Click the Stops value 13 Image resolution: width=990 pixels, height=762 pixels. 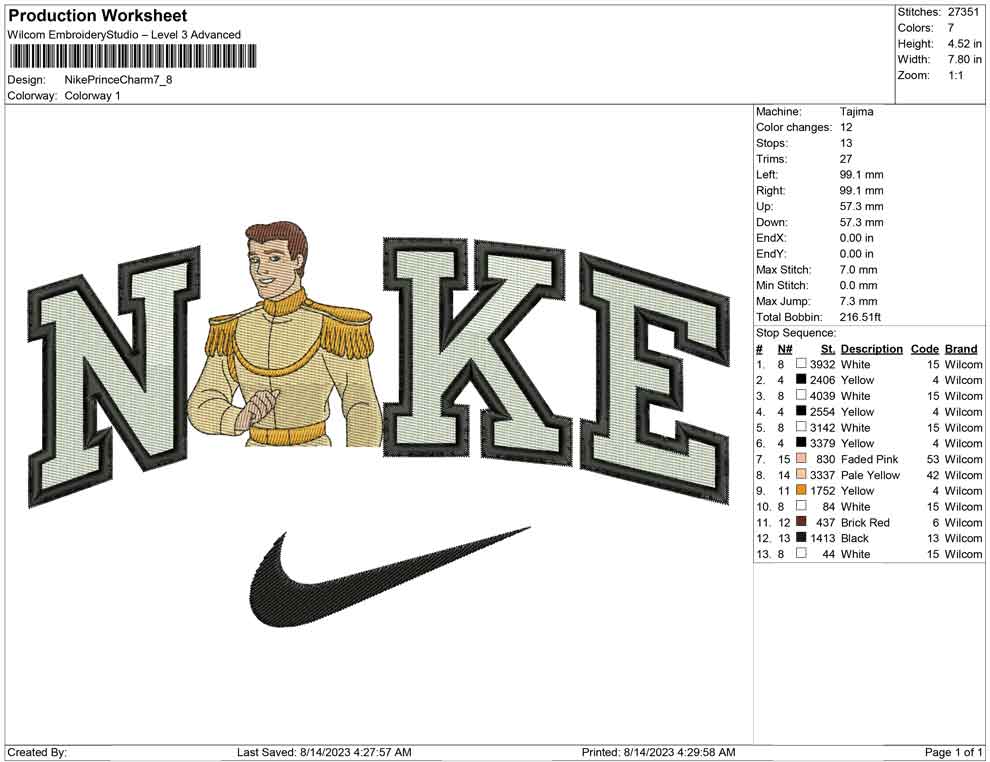coord(846,143)
